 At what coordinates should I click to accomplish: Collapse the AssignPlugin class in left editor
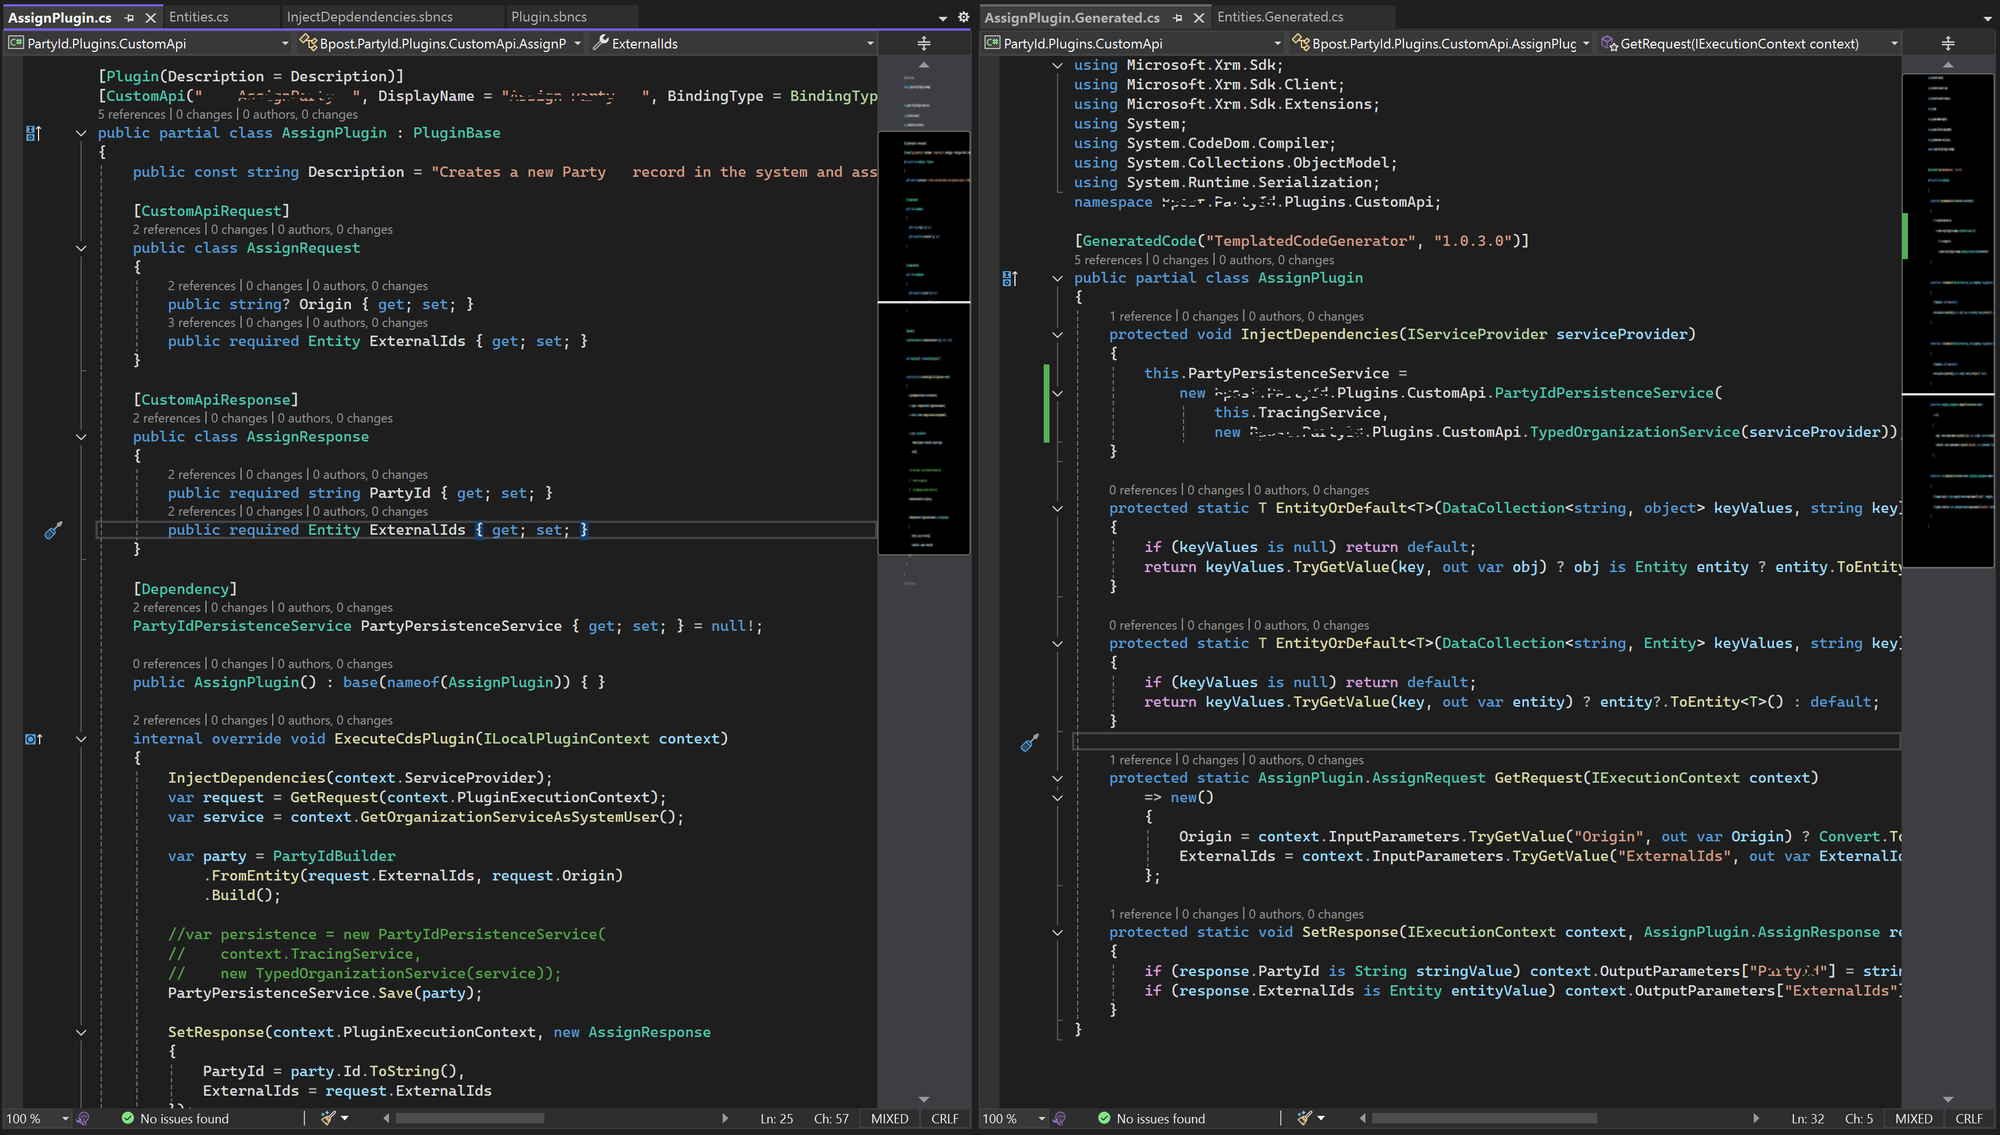[81, 133]
